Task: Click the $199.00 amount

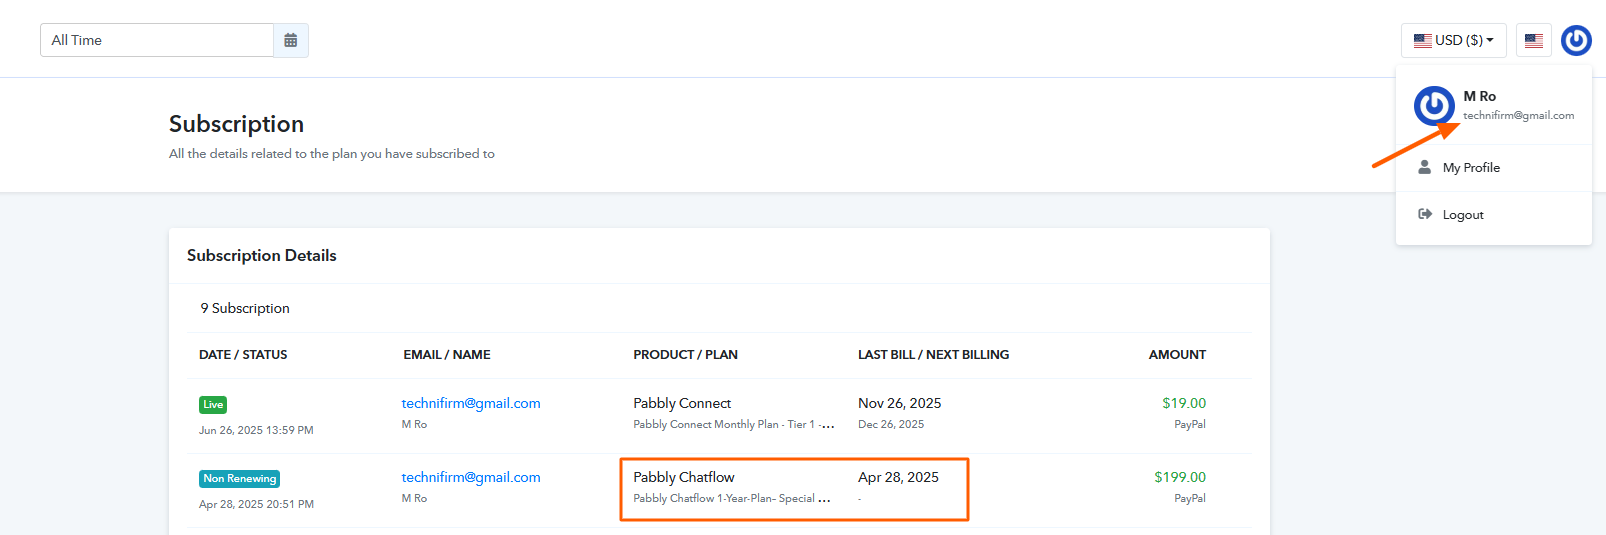Action: click(1180, 477)
